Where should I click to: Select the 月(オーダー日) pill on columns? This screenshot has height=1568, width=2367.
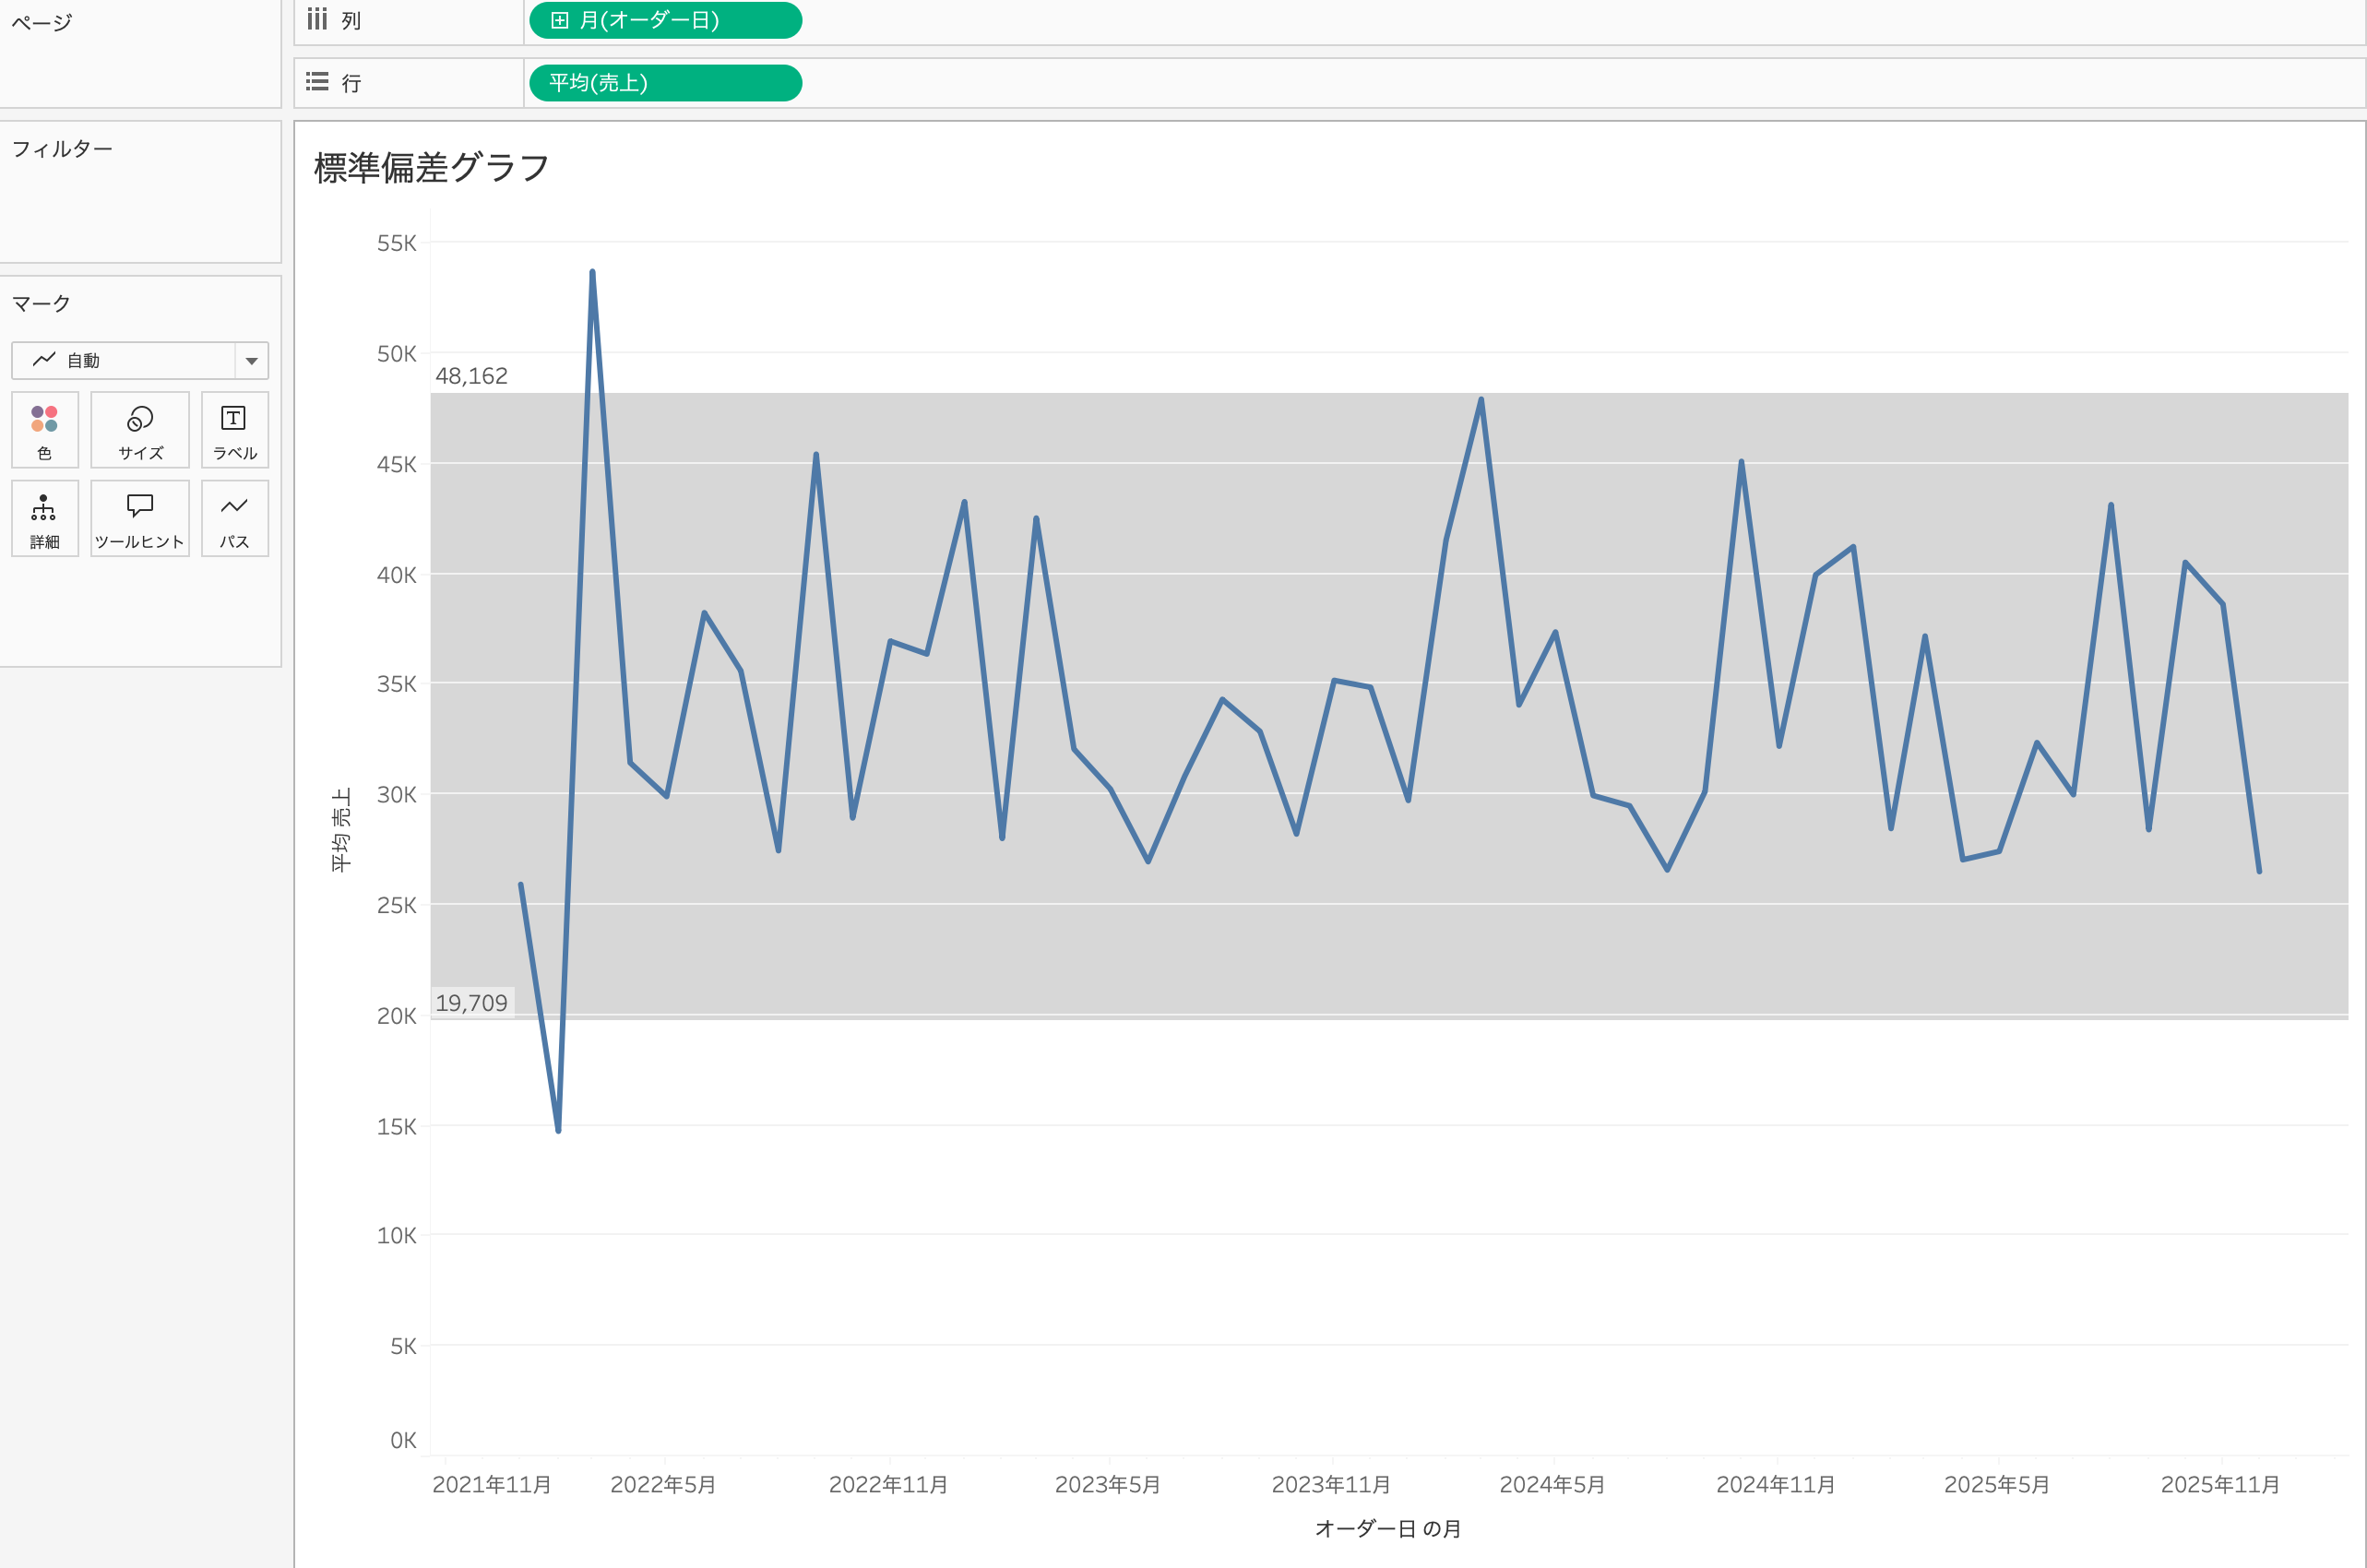[680, 20]
